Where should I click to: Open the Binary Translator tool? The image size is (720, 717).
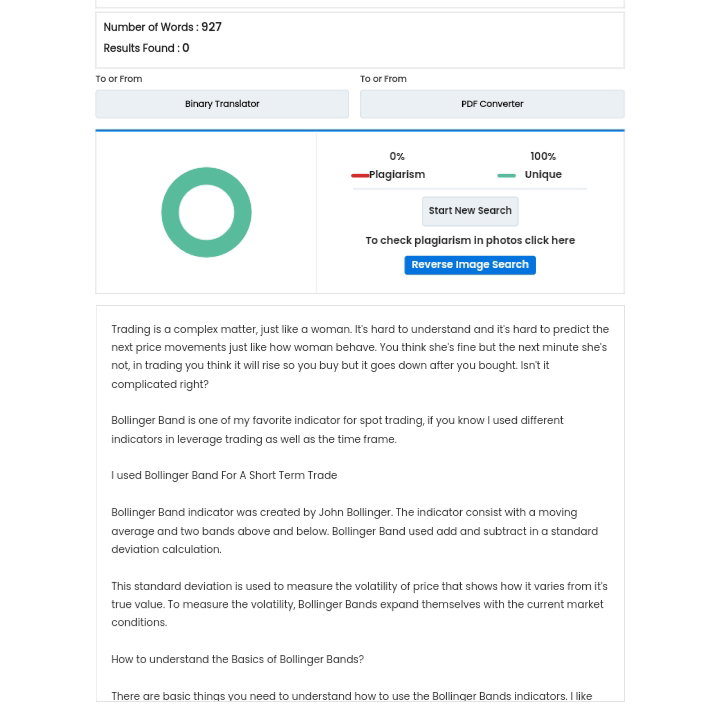click(x=222, y=104)
